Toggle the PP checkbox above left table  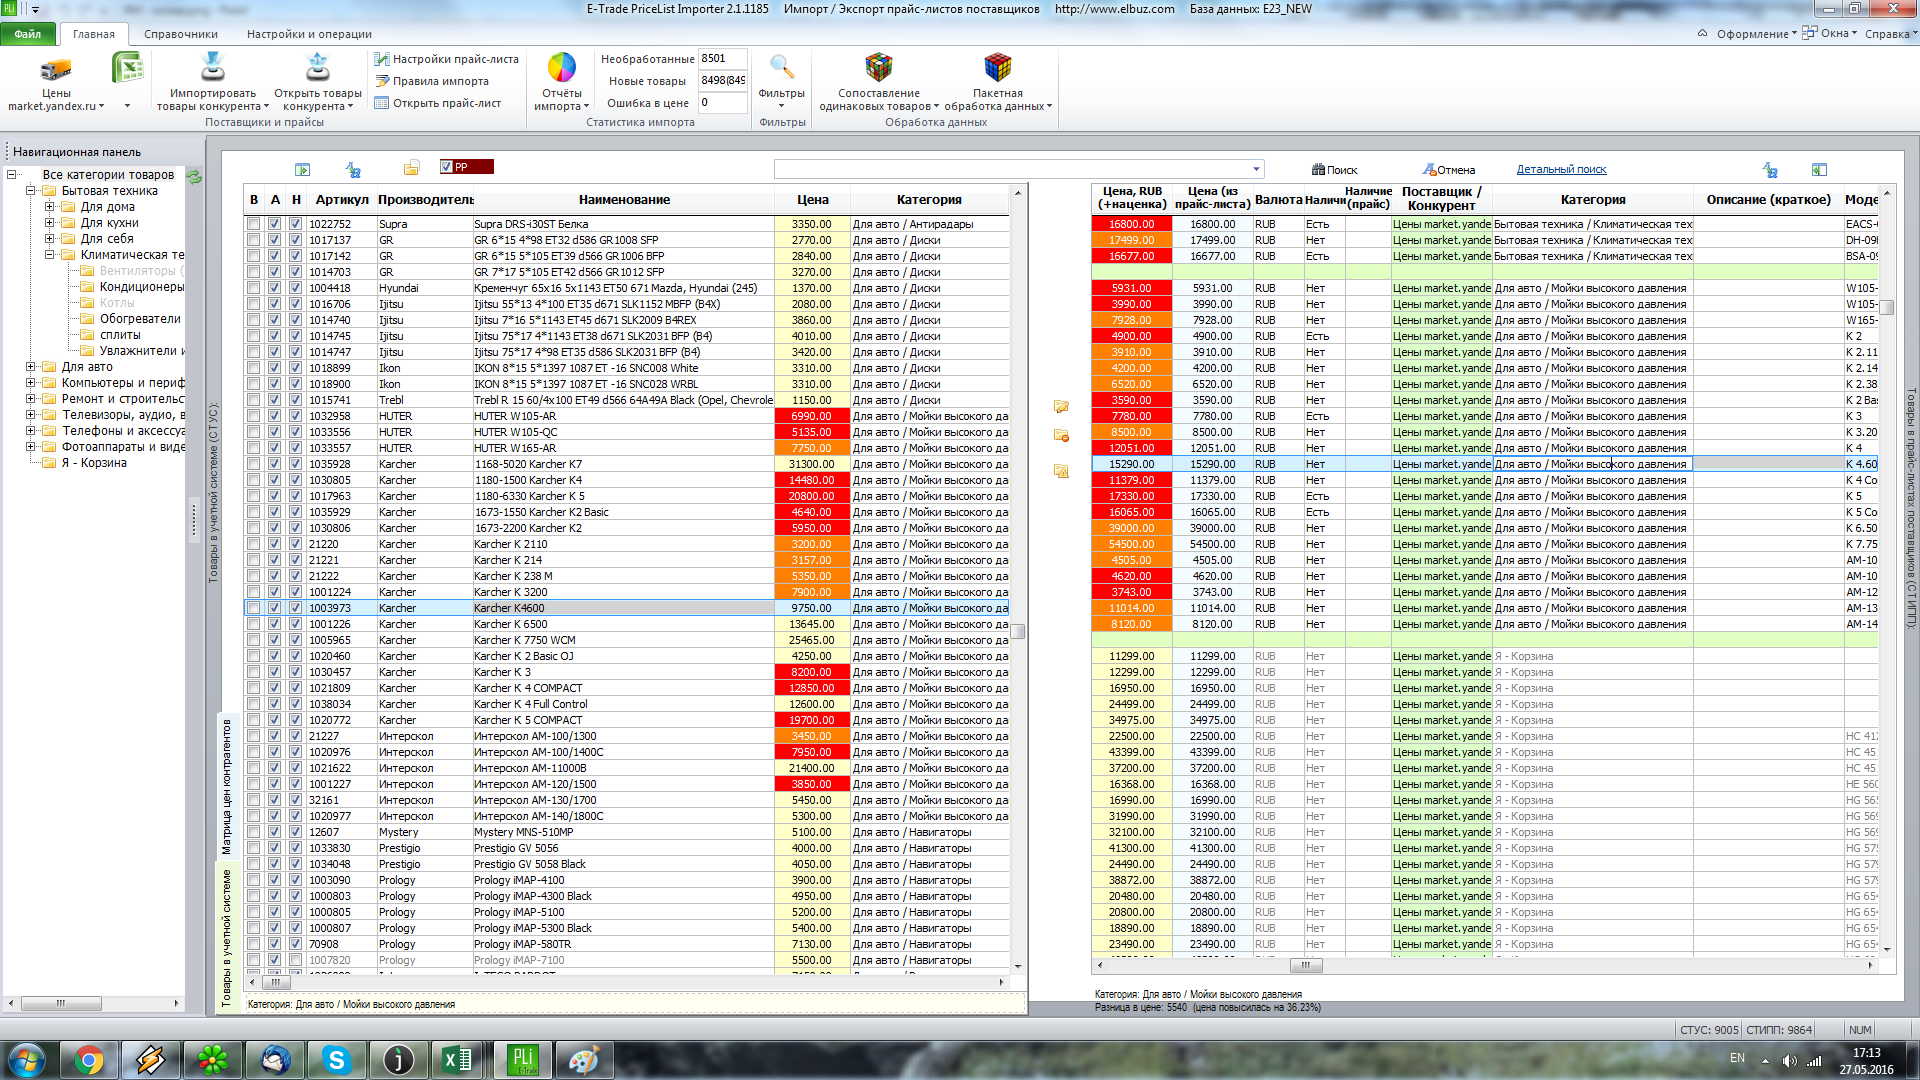447,167
